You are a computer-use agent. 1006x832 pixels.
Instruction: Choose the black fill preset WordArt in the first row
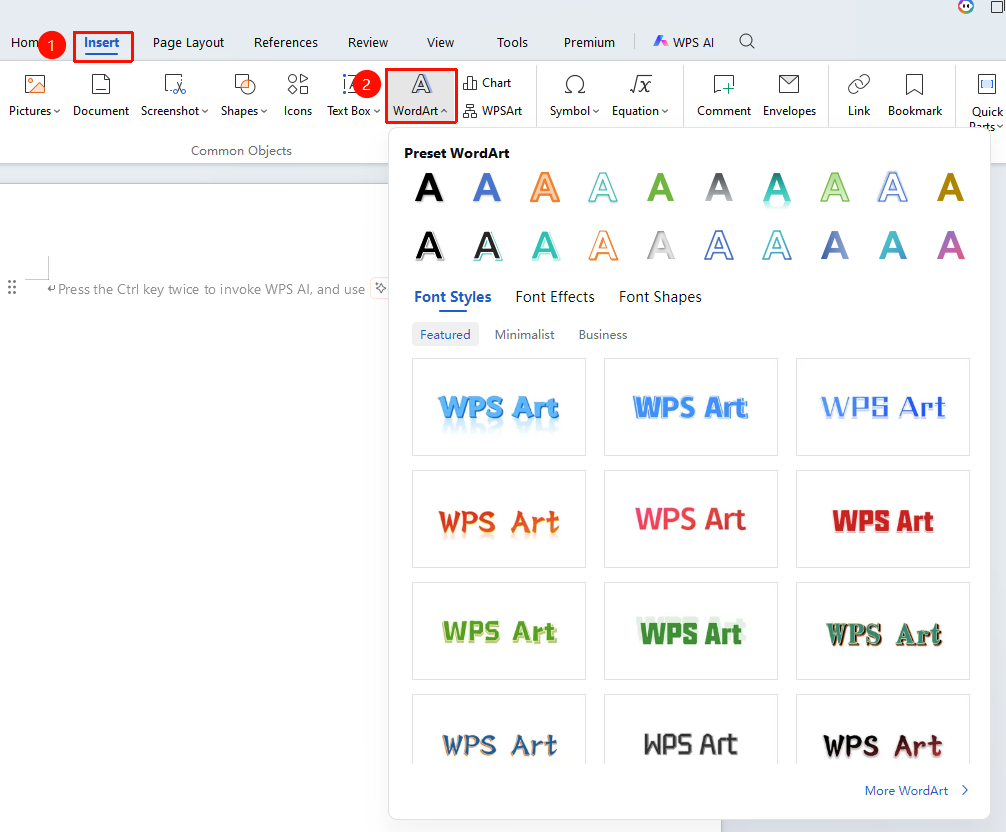[429, 188]
